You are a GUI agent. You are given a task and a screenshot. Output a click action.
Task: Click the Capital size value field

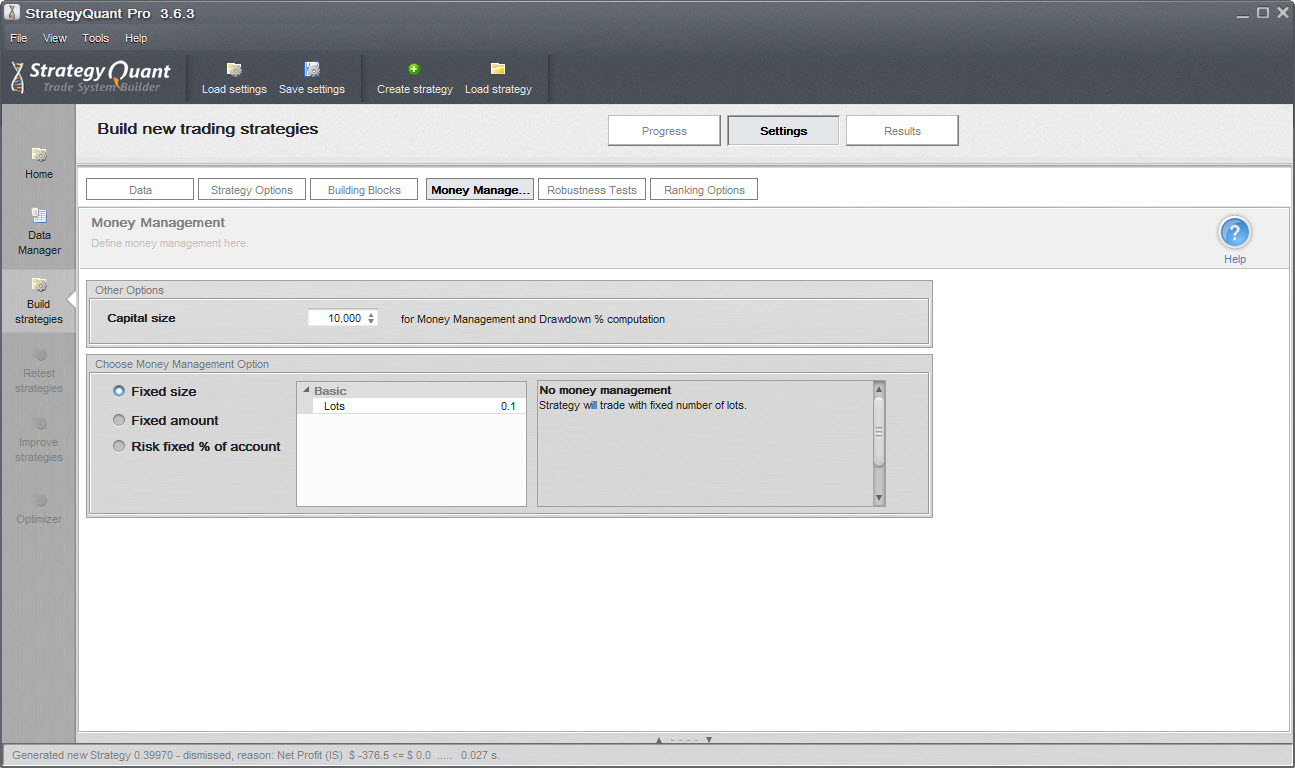coord(337,319)
